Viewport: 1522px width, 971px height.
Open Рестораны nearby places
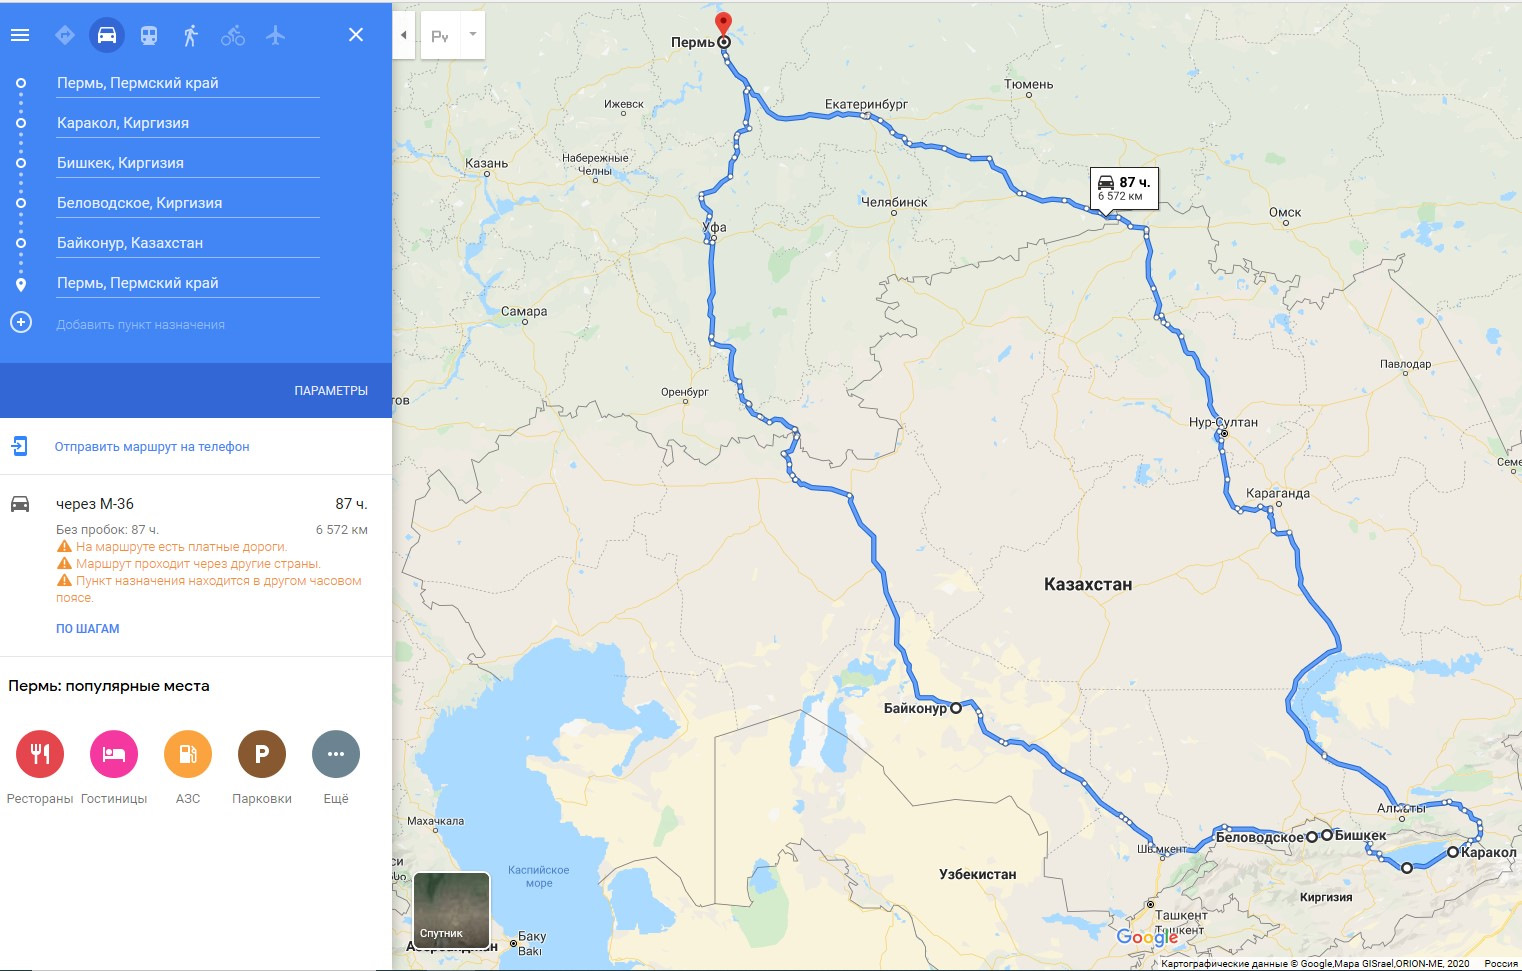pos(40,767)
